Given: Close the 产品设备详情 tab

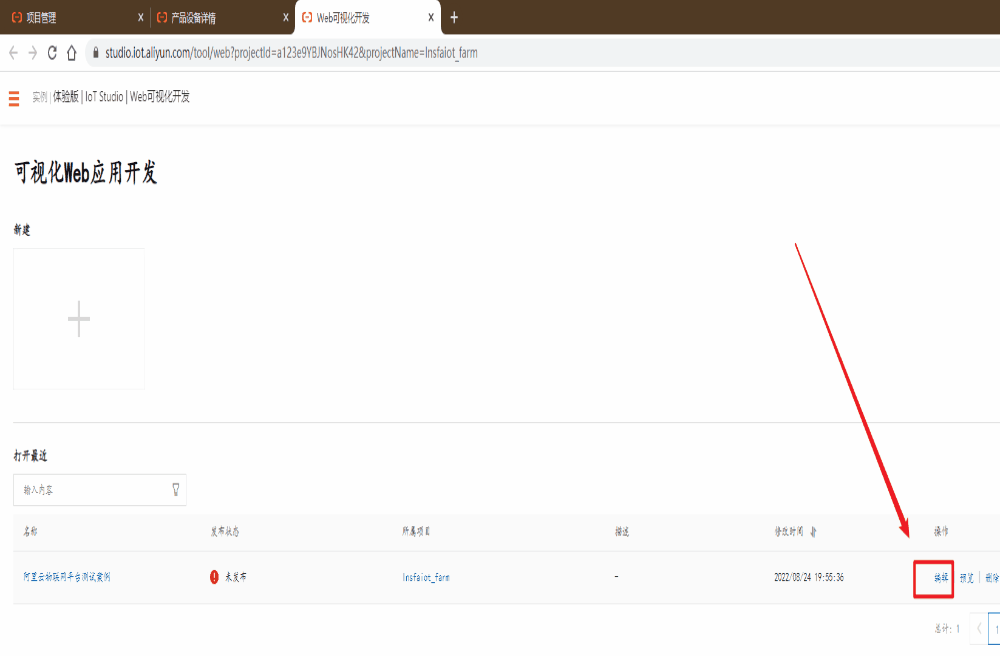Looking at the screenshot, I should pyautogui.click(x=286, y=17).
